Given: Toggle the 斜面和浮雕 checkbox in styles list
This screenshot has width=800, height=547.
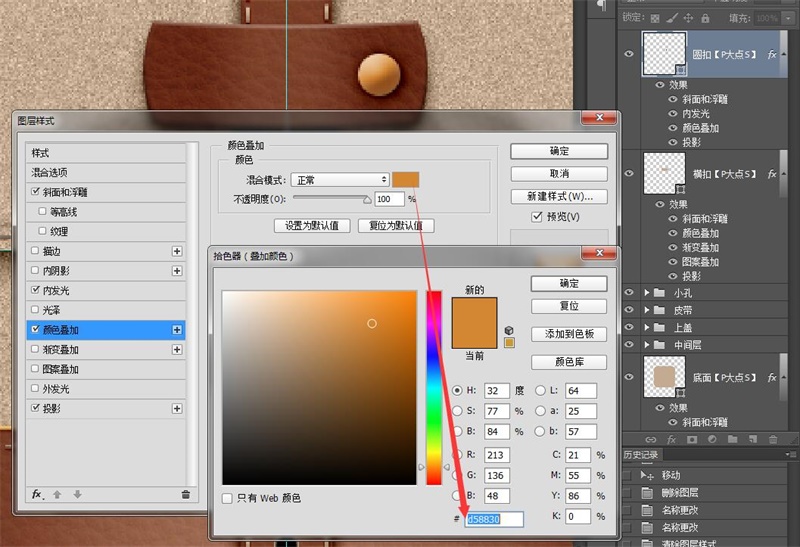Looking at the screenshot, I should (x=35, y=191).
